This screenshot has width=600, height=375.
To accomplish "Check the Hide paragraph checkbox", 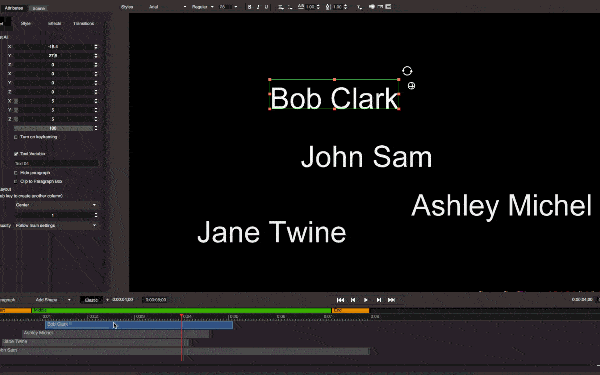I will coord(16,173).
